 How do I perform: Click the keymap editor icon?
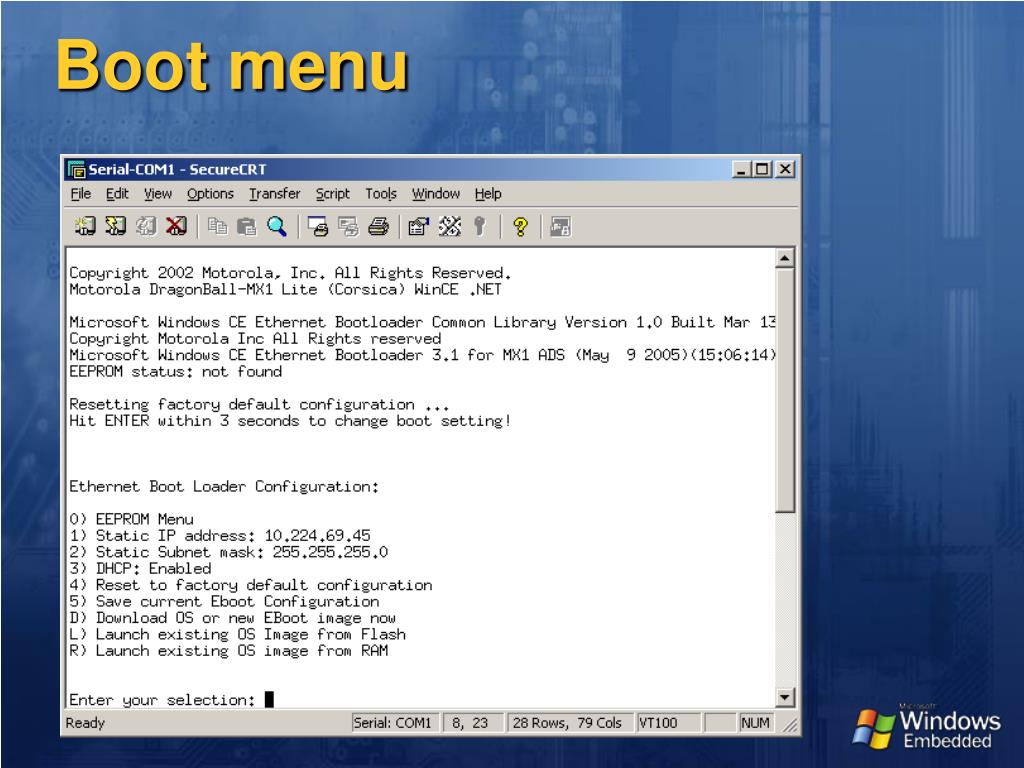(x=449, y=227)
